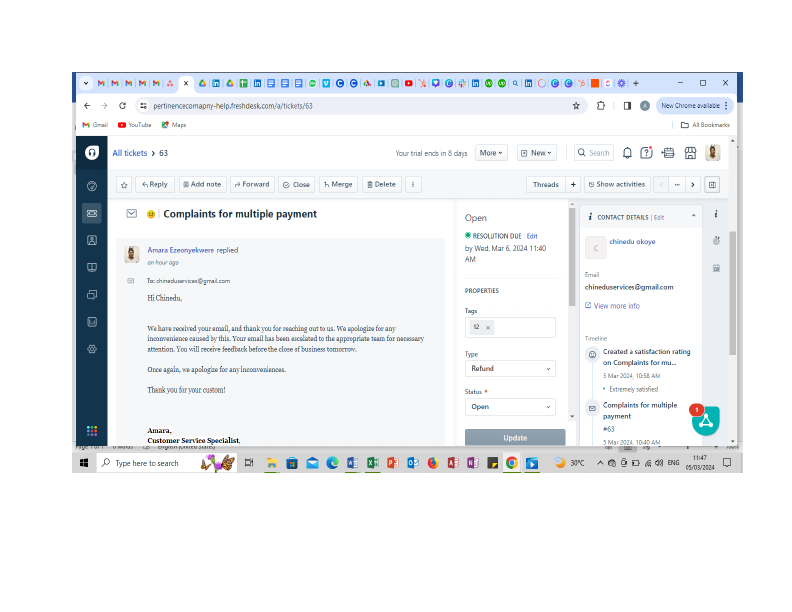Open the New dropdown
This screenshot has height=612, width=792.
coord(536,153)
